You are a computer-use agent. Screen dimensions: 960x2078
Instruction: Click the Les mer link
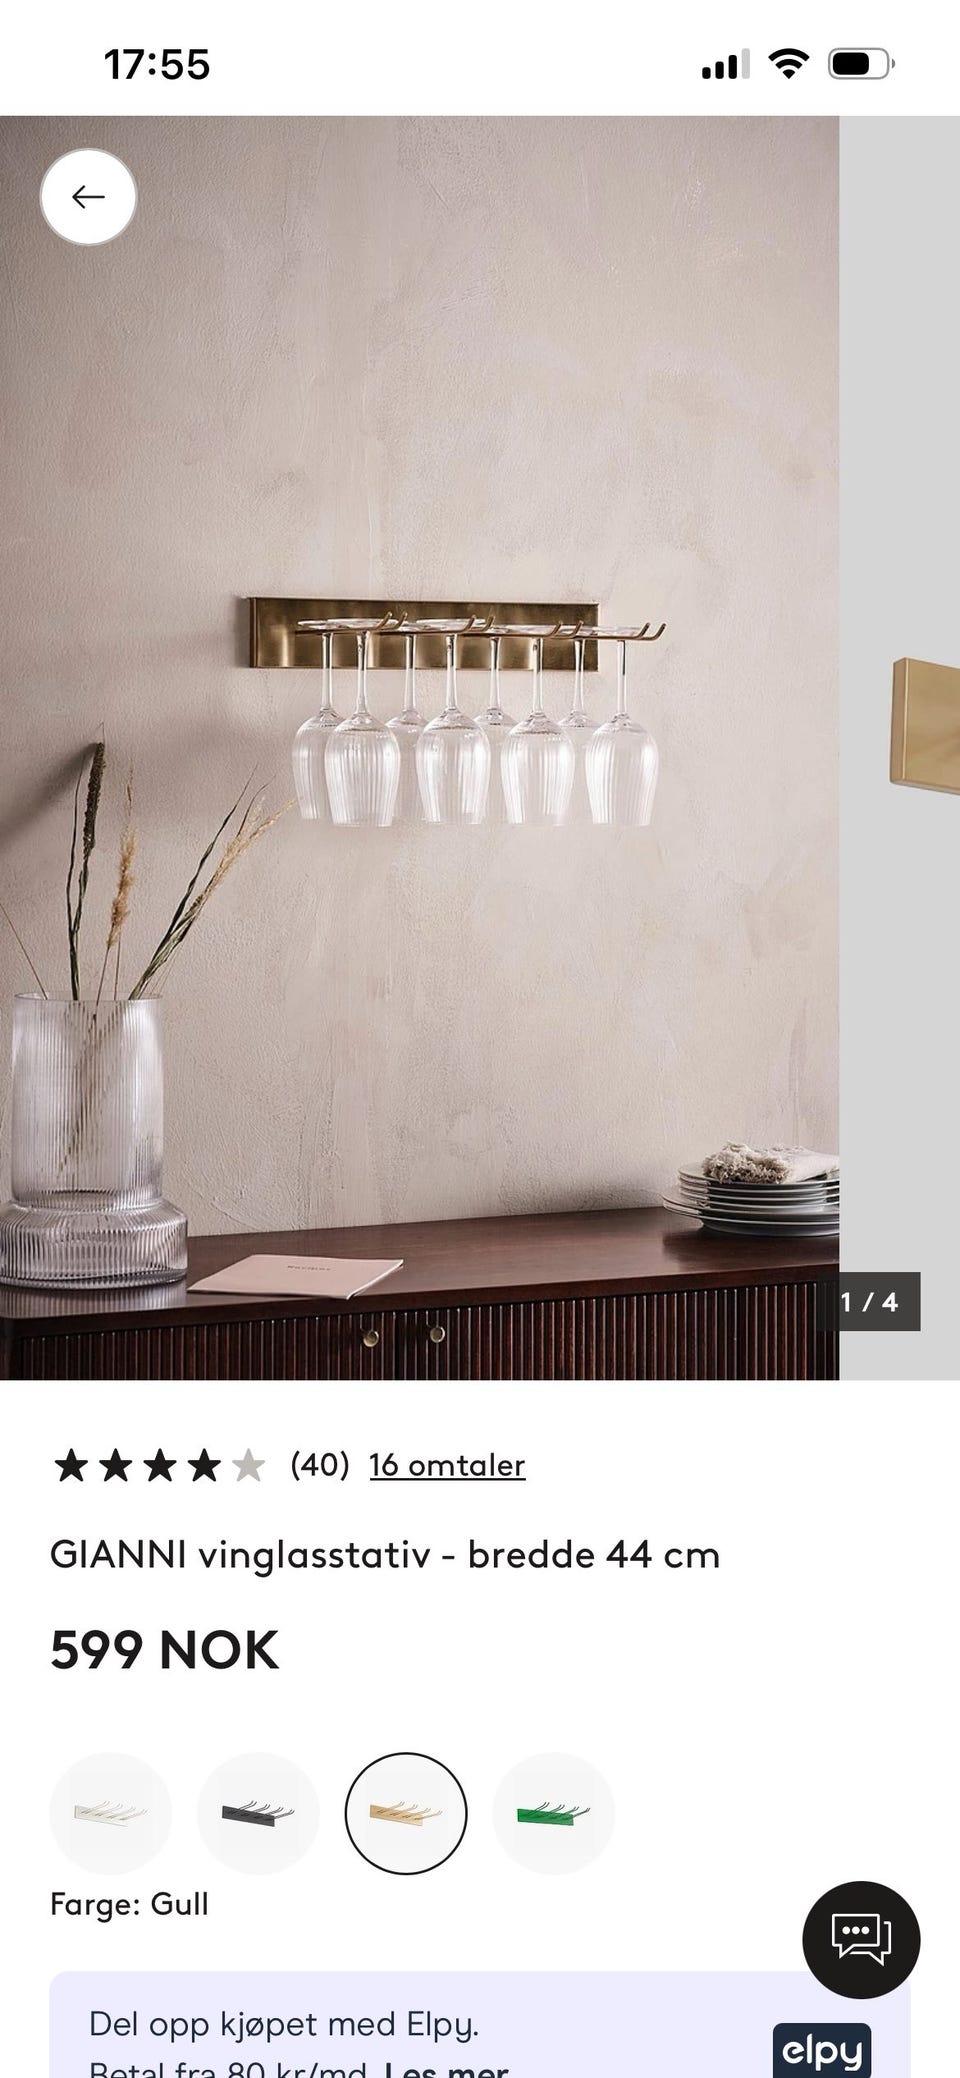(446, 2066)
